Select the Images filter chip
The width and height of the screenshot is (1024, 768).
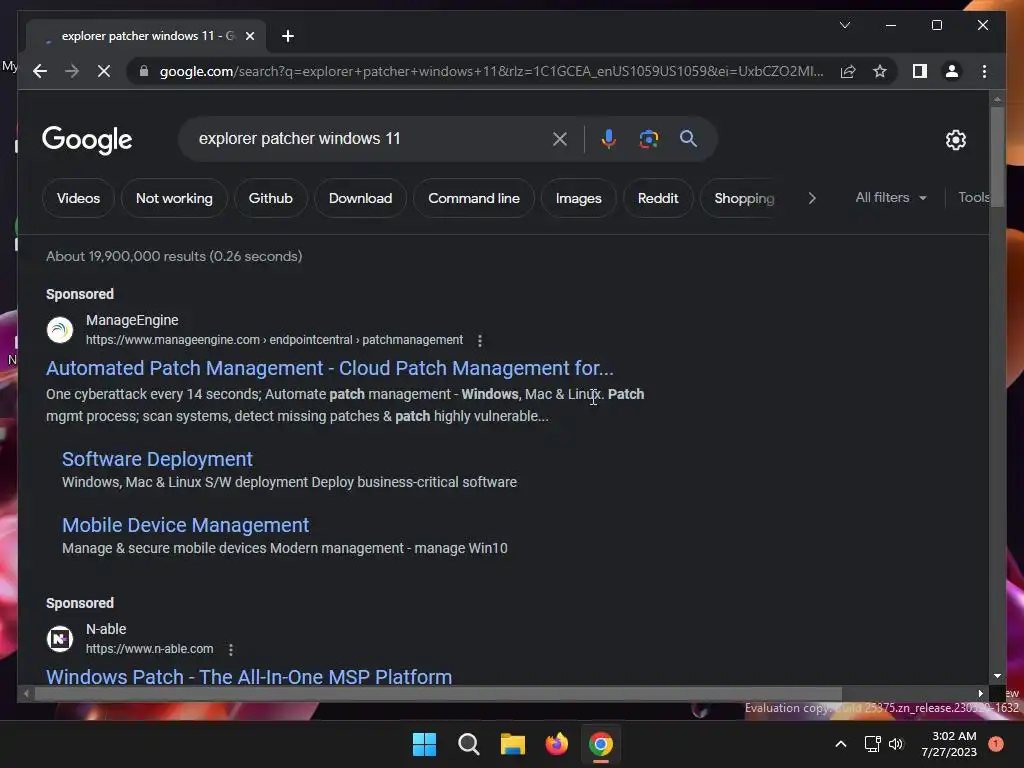pyautogui.click(x=579, y=198)
